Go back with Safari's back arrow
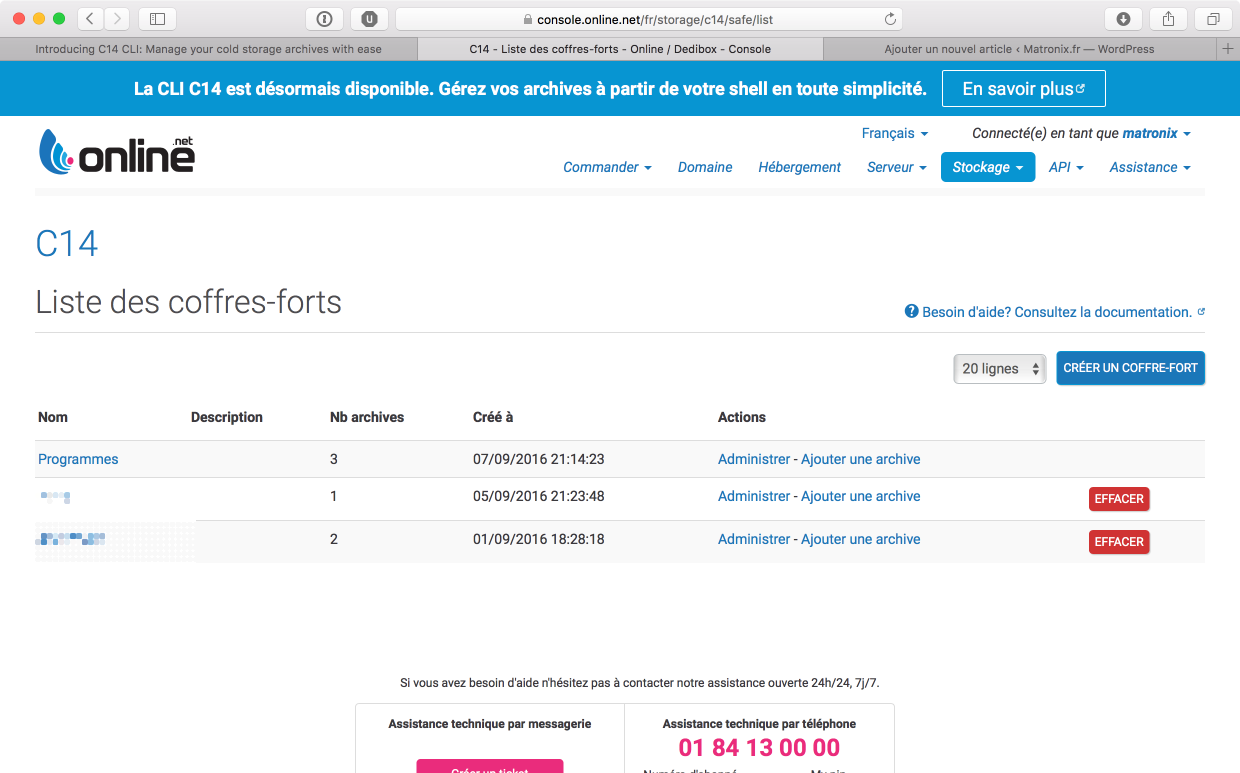 click(90, 18)
